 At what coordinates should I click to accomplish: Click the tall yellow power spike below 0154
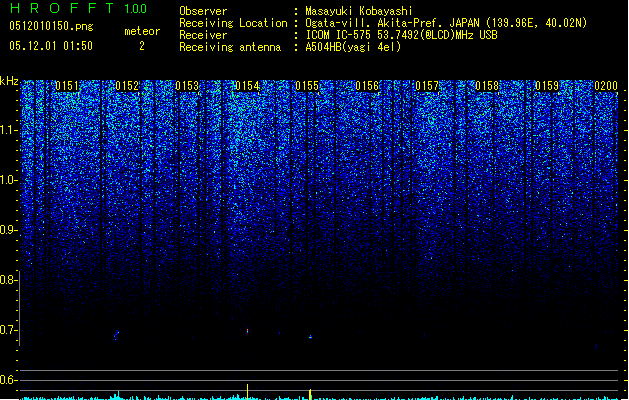[x=248, y=392]
